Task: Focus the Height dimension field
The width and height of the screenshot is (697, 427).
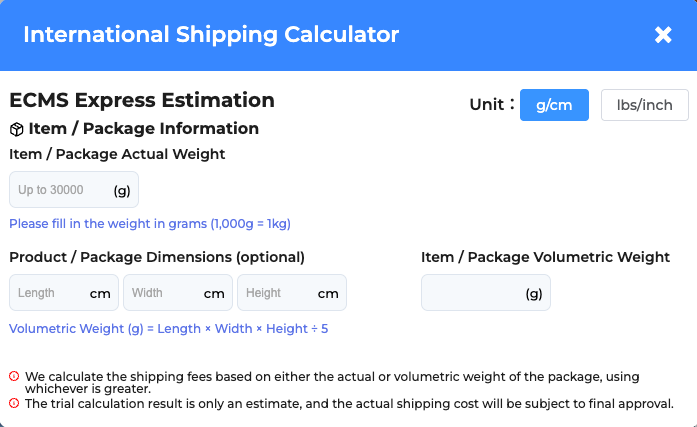Action: tap(276, 293)
